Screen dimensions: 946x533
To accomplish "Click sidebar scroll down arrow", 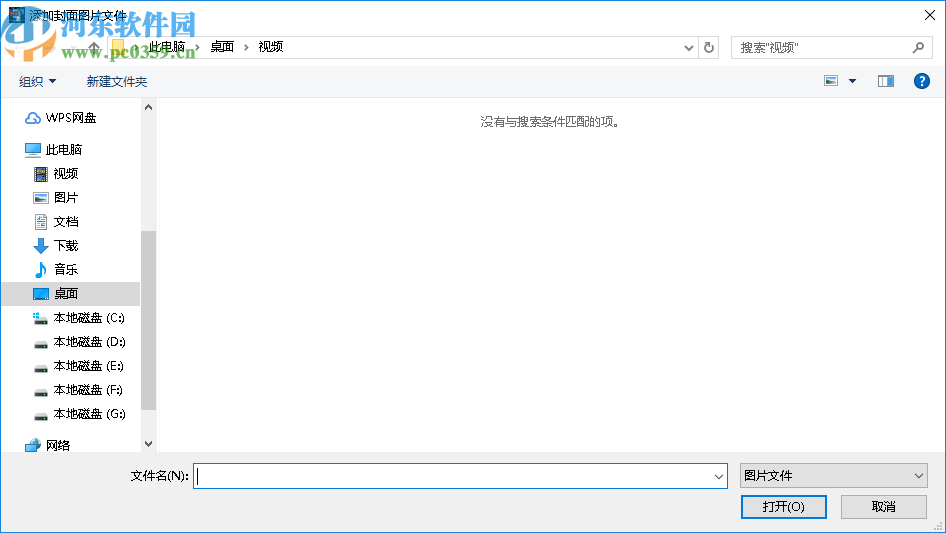I will tap(148, 444).
